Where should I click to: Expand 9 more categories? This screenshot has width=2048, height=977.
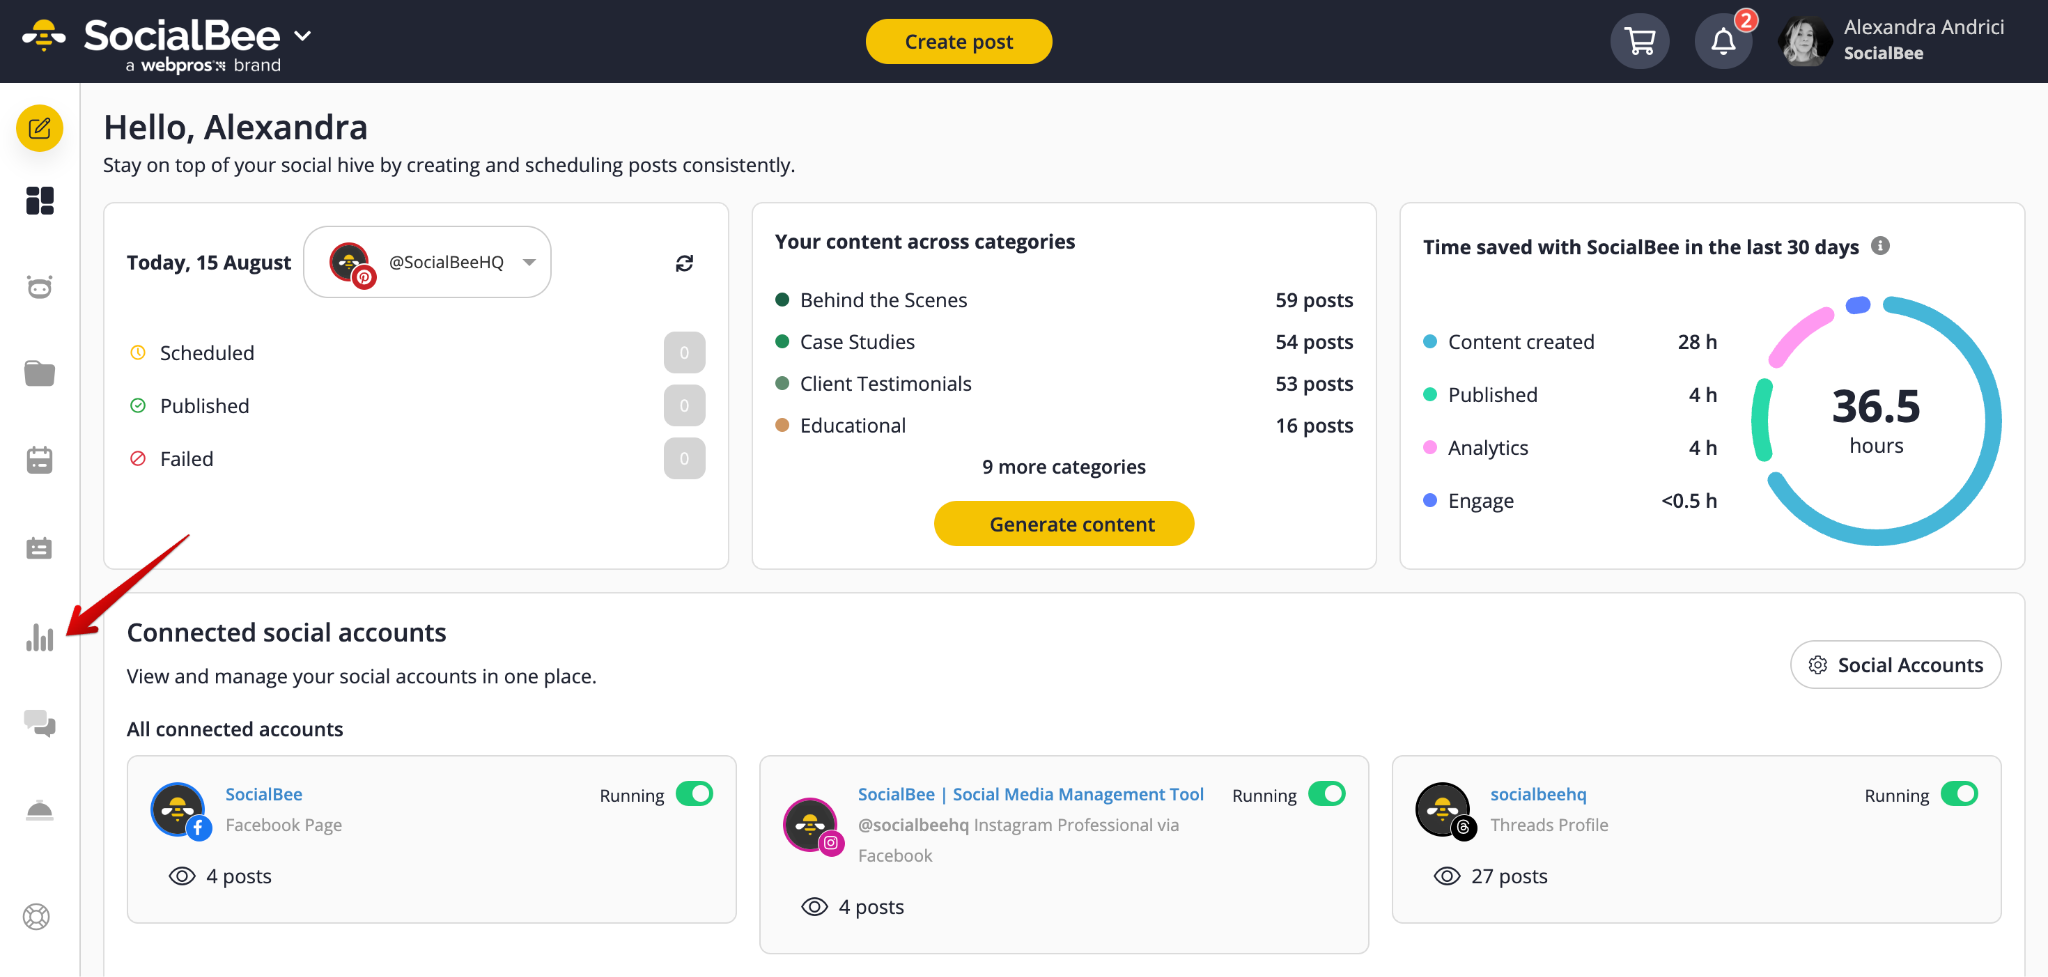point(1064,467)
